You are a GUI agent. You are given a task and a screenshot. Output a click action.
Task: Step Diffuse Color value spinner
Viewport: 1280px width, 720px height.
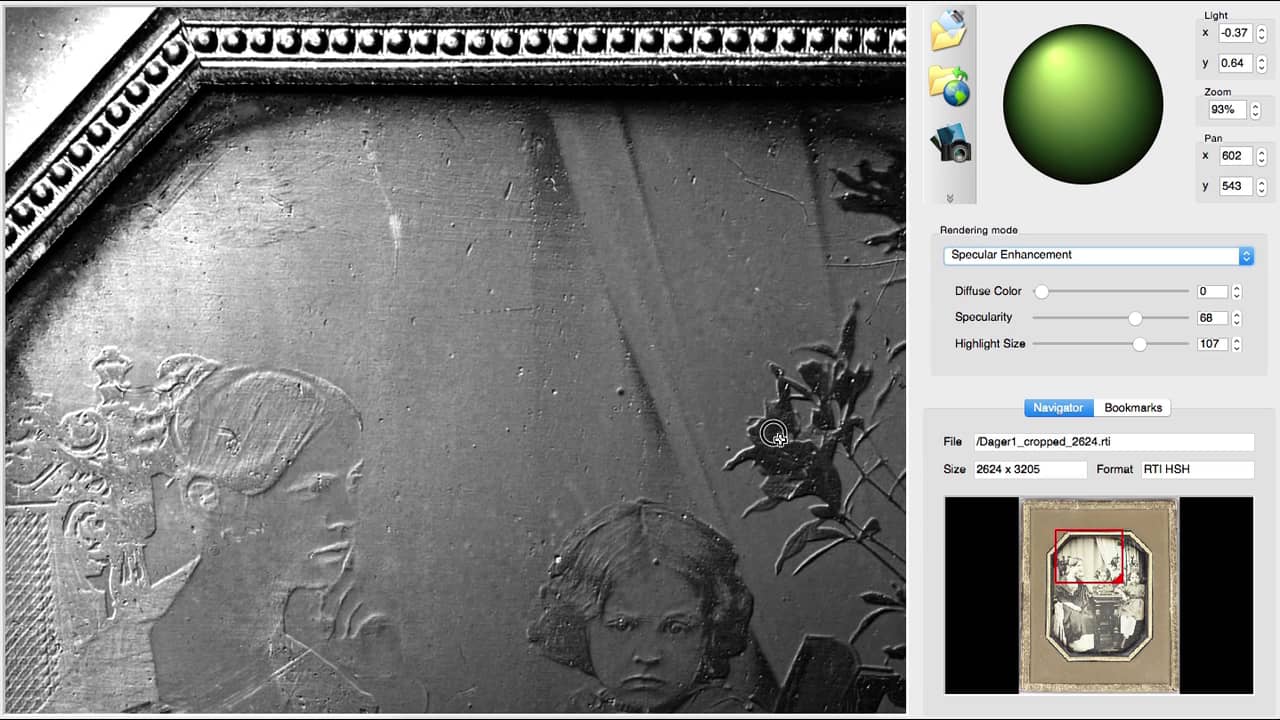tap(1236, 291)
